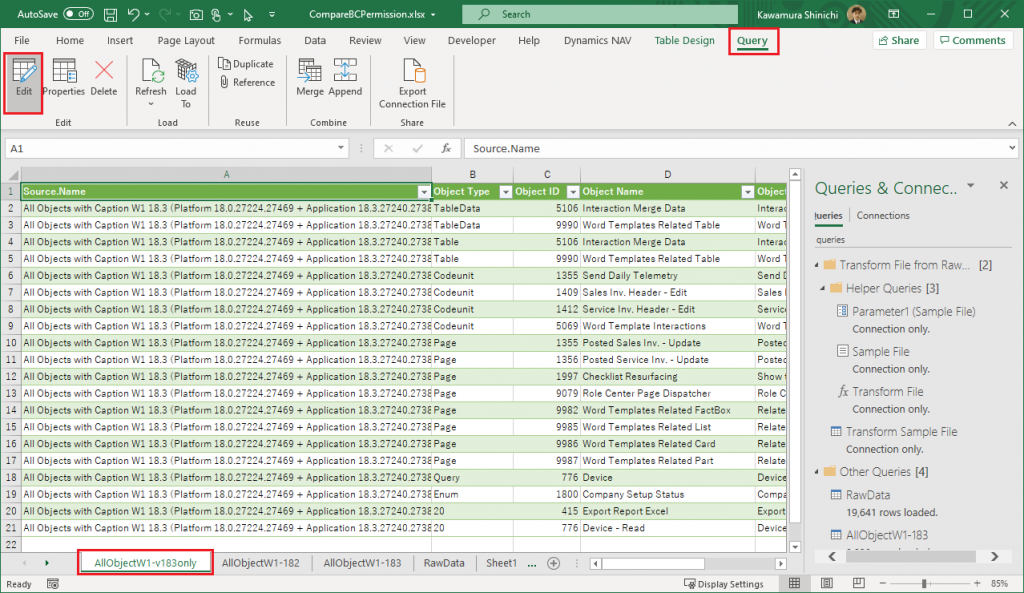Click the horizontal sheet scrollbar thumb
This screenshot has height=593, width=1024.
click(653, 564)
